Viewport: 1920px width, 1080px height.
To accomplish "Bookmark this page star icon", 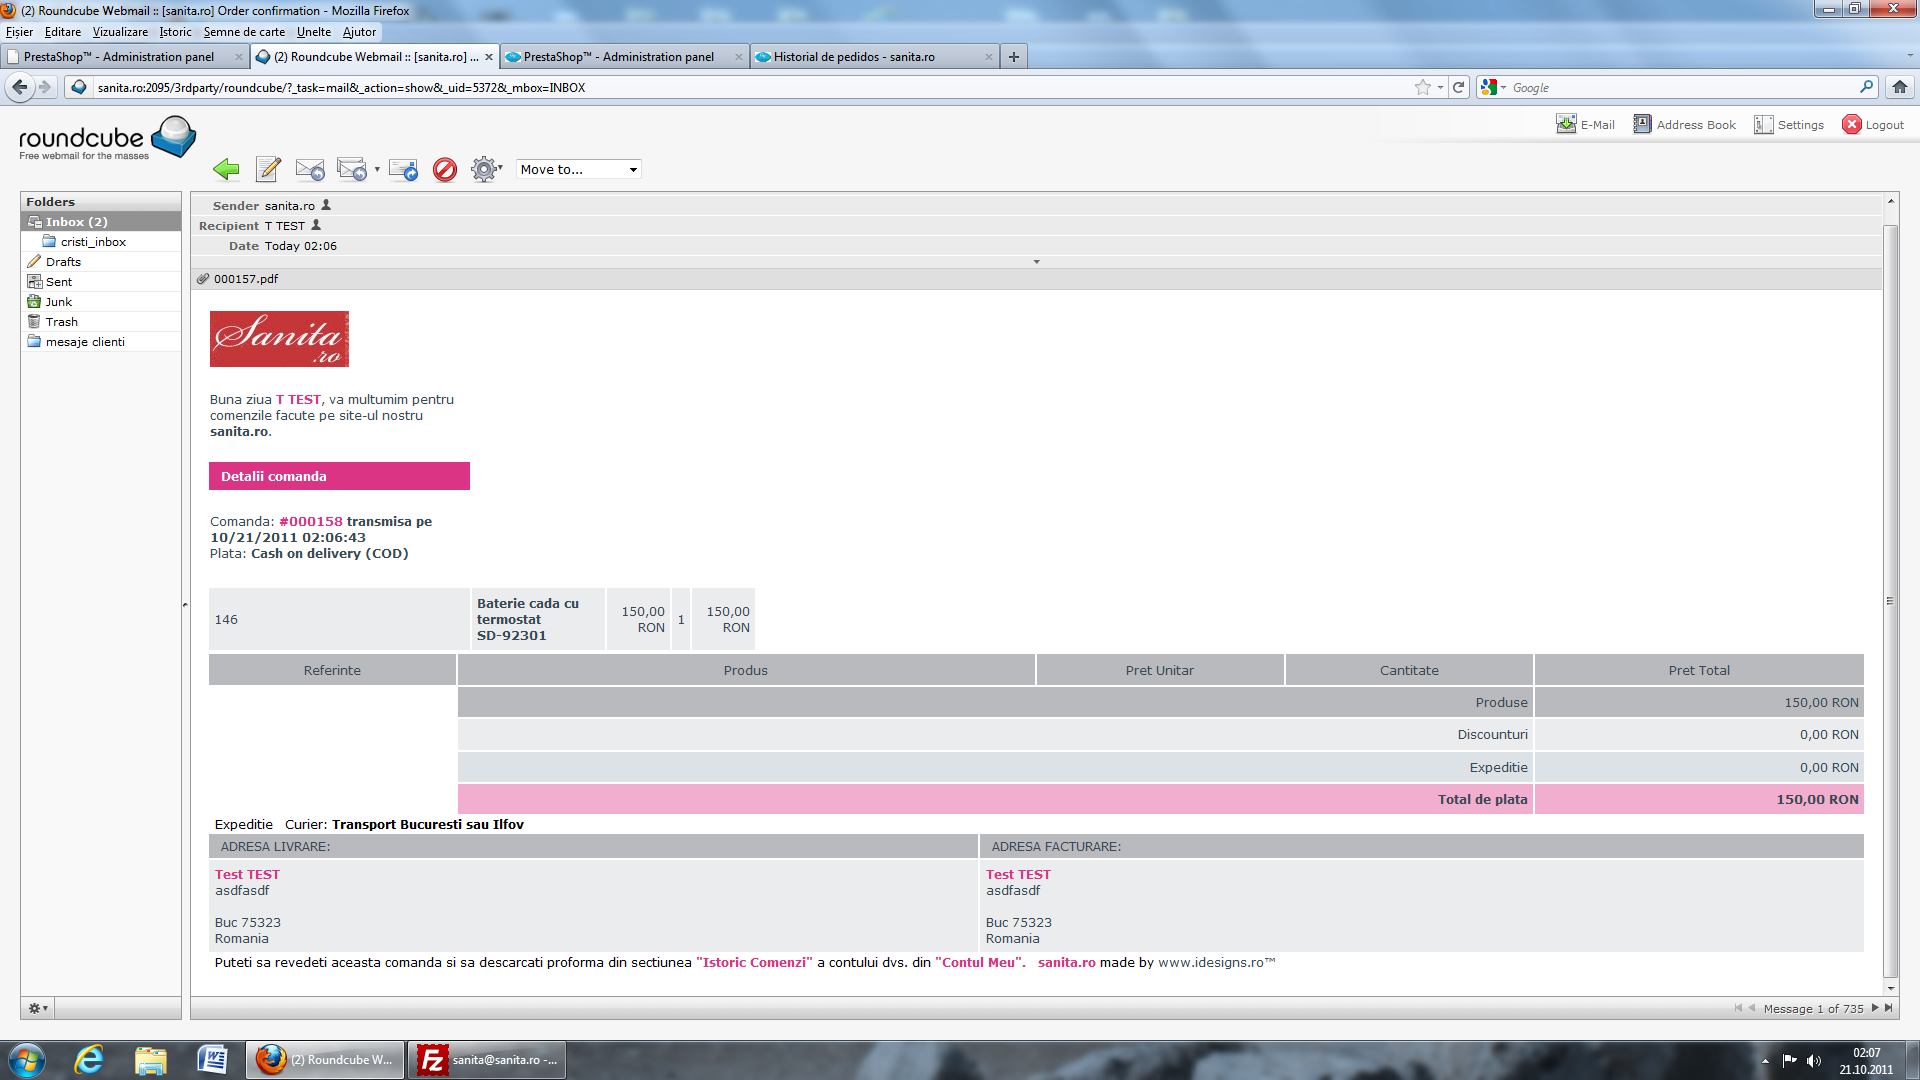I will click(x=1422, y=88).
